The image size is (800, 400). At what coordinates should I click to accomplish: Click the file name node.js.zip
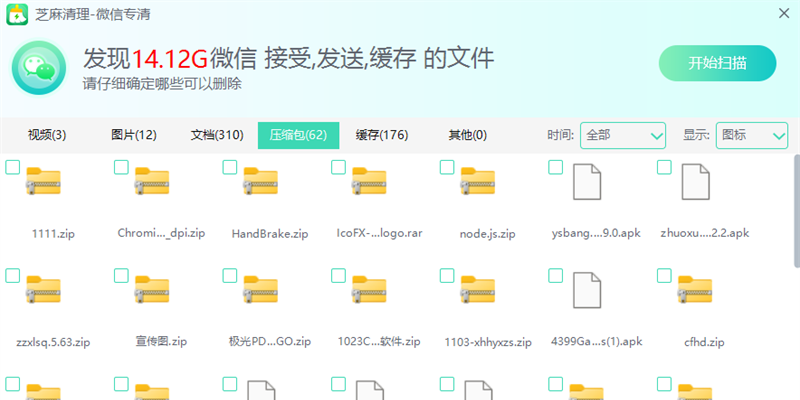pyautogui.click(x=487, y=234)
